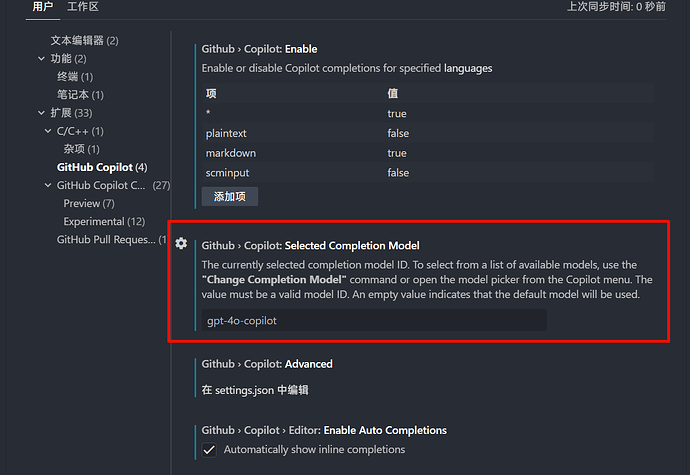This screenshot has width=690, height=475.
Task: Toggle Automatically show inline completions checkbox
Action: pyautogui.click(x=209, y=450)
